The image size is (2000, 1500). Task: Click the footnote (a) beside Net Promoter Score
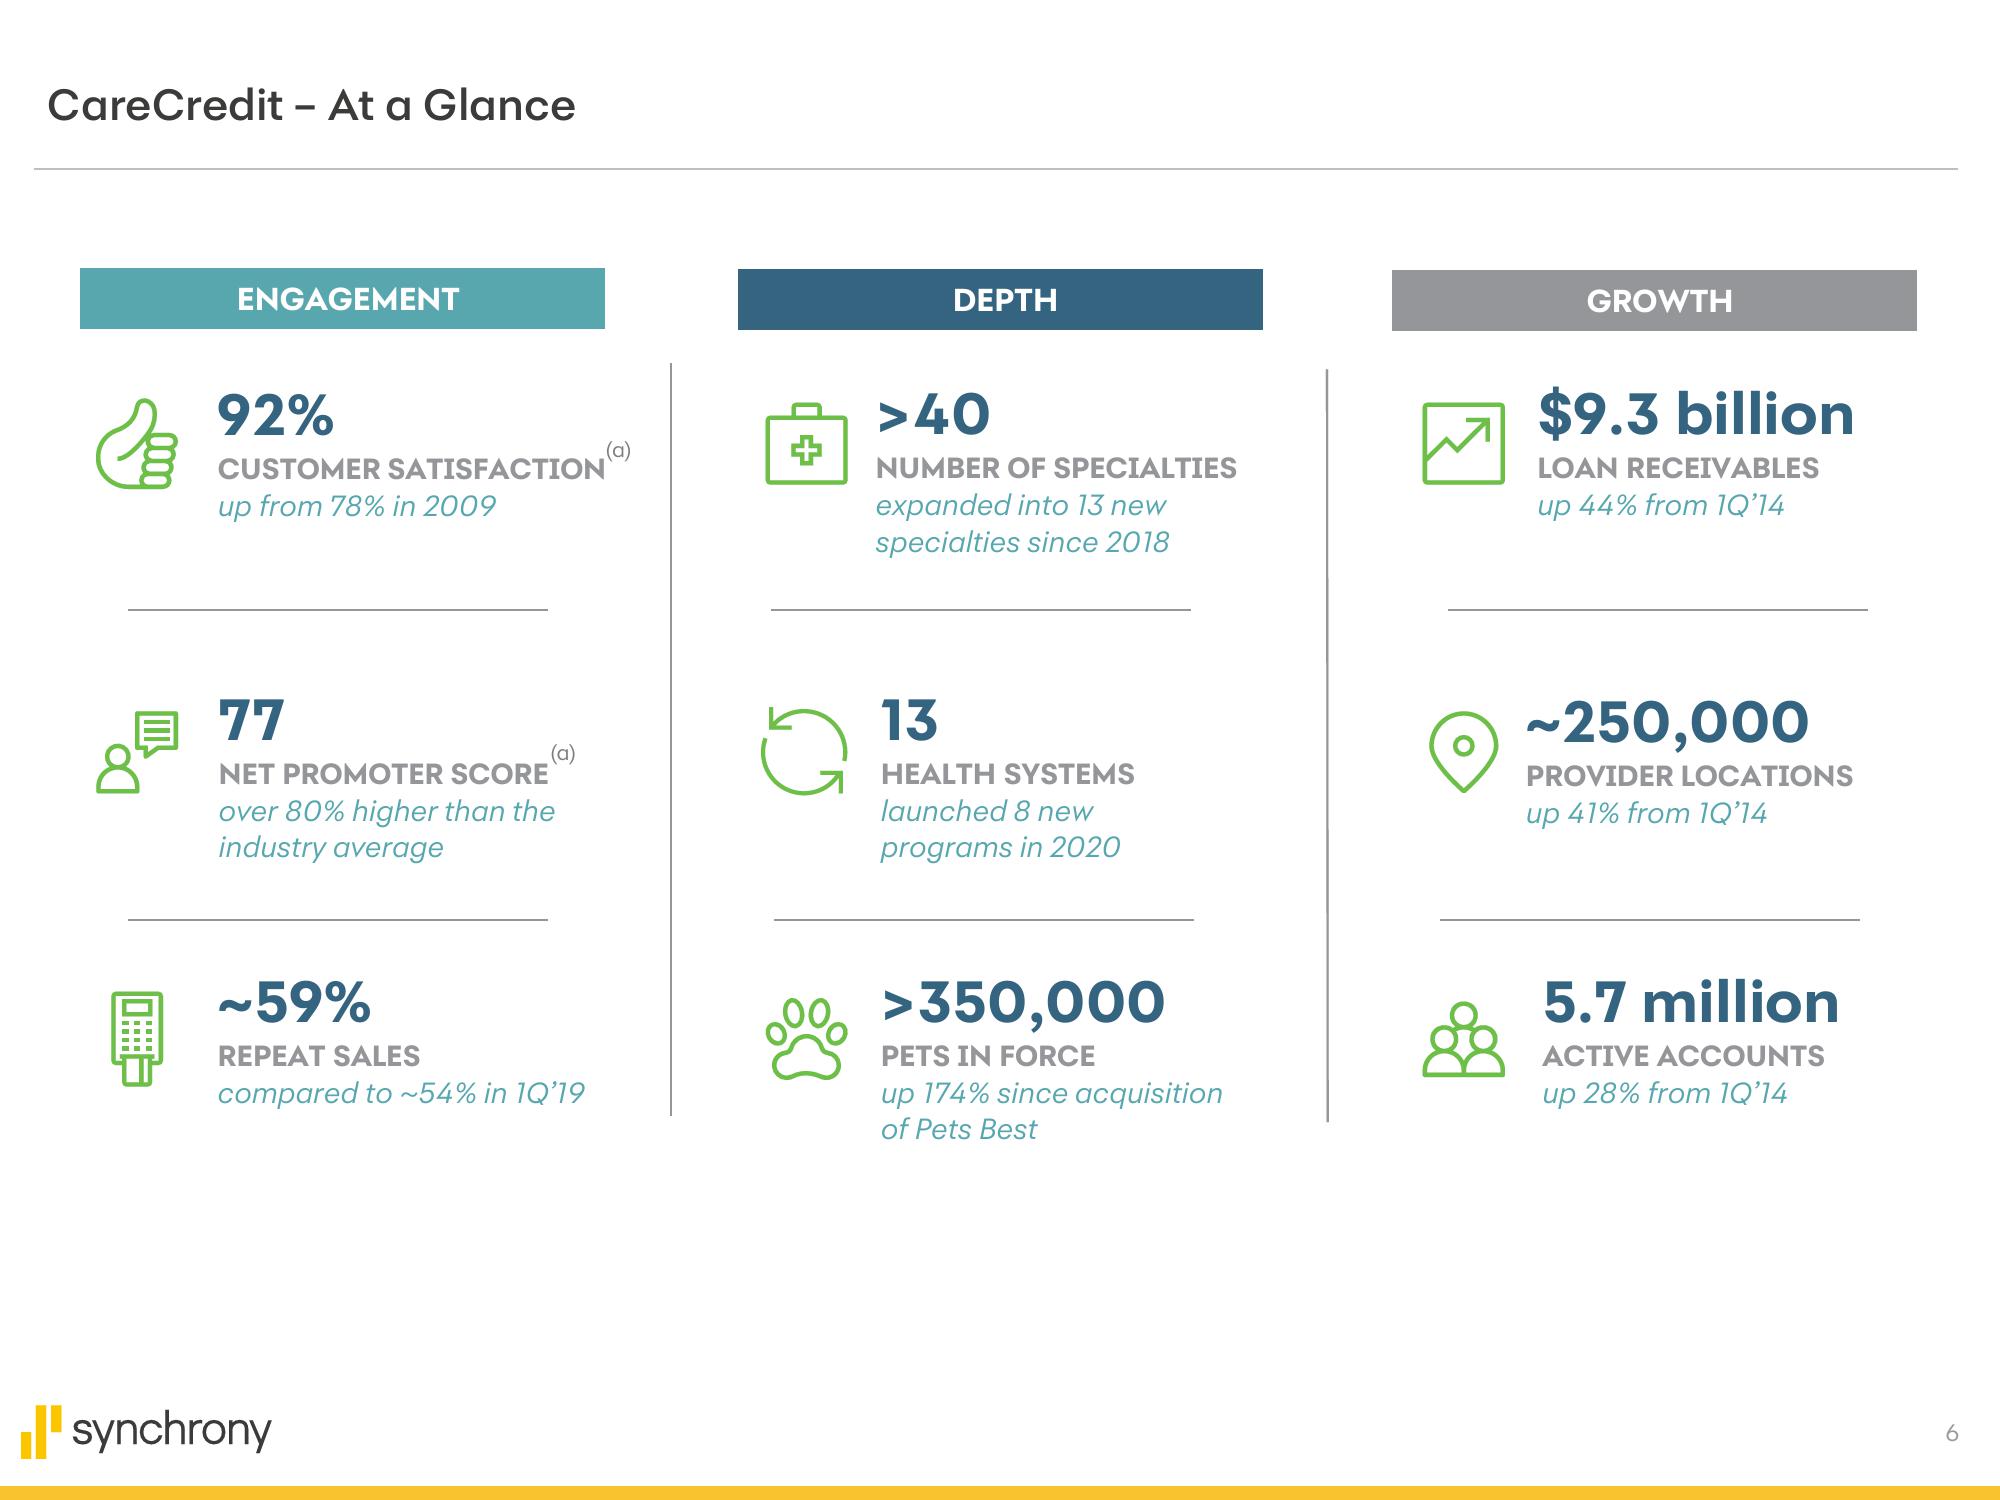point(563,754)
